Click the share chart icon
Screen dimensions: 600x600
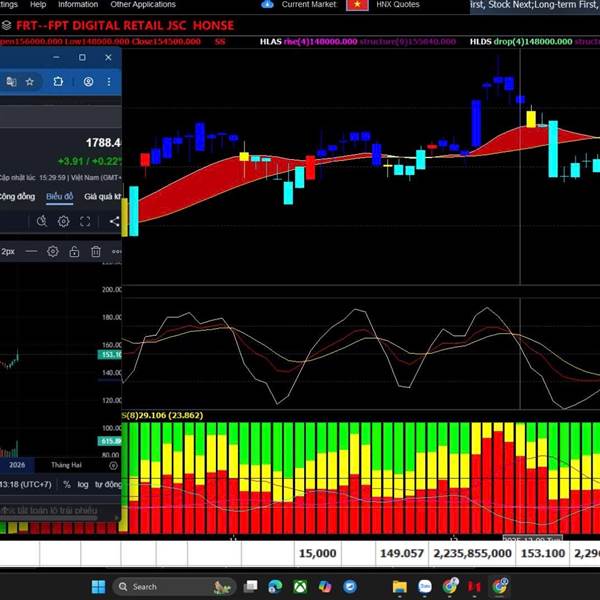tap(113, 221)
